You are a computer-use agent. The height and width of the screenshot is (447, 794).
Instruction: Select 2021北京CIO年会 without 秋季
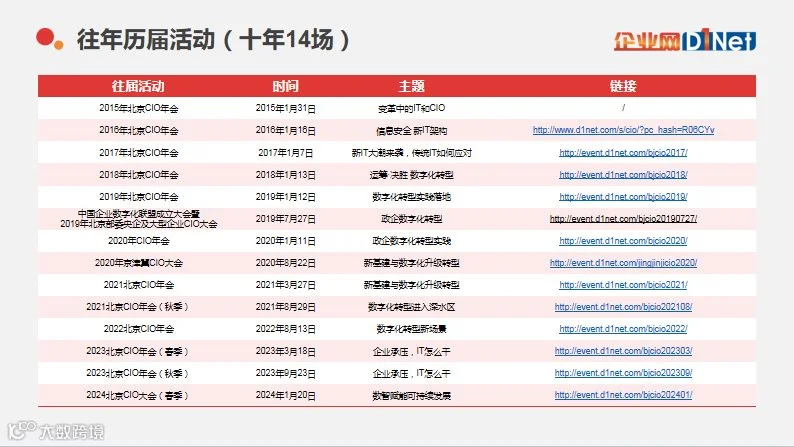click(139, 285)
